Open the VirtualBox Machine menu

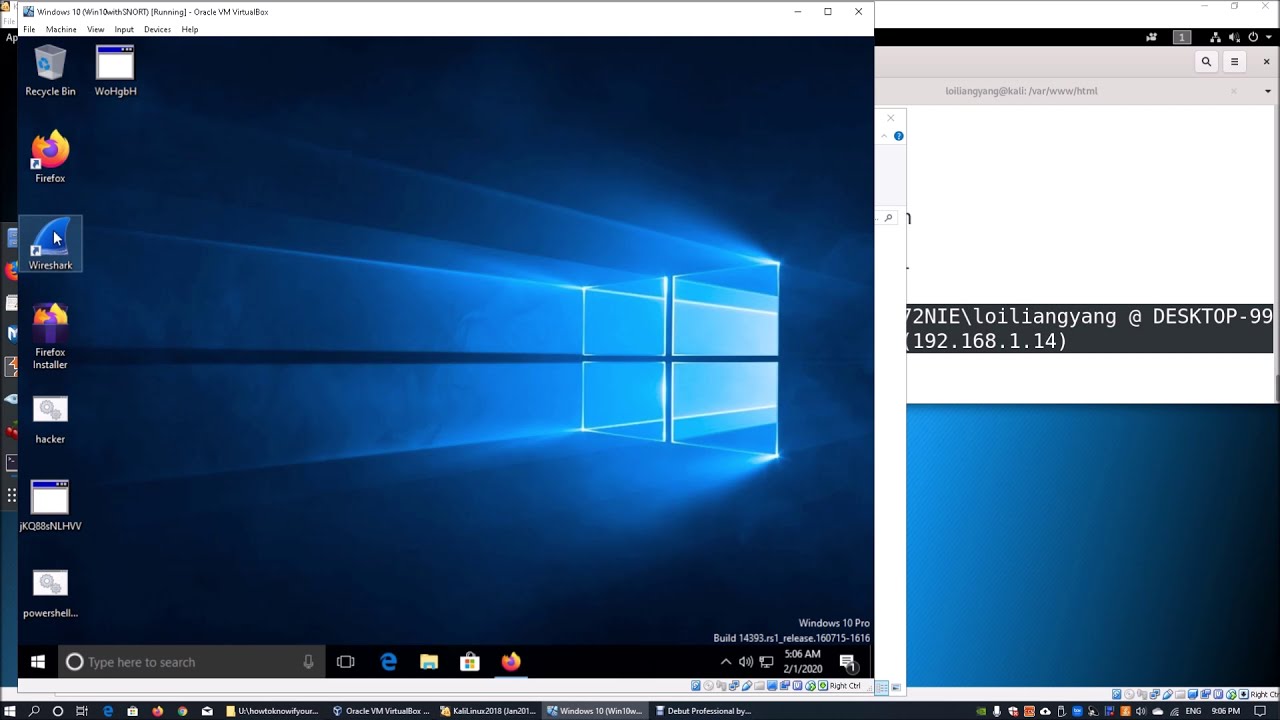coord(61,29)
